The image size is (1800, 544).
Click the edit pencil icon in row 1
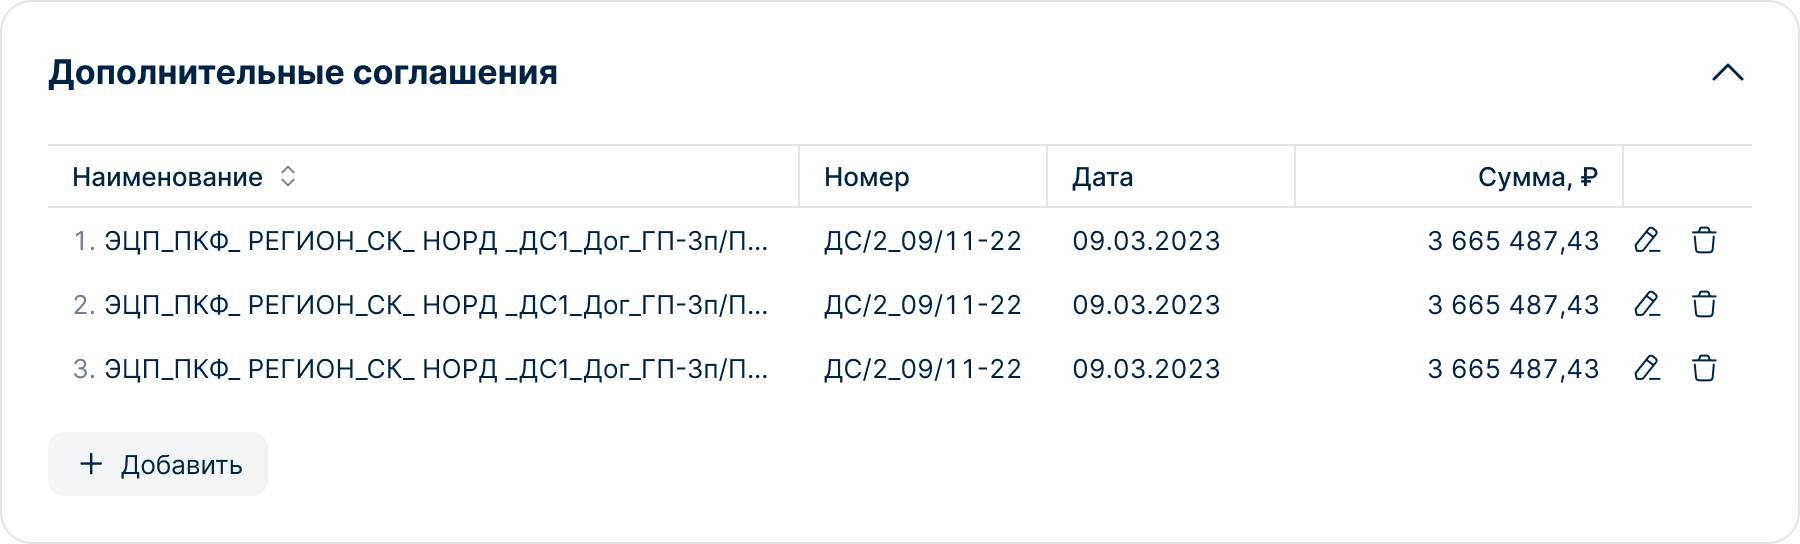click(x=1646, y=241)
